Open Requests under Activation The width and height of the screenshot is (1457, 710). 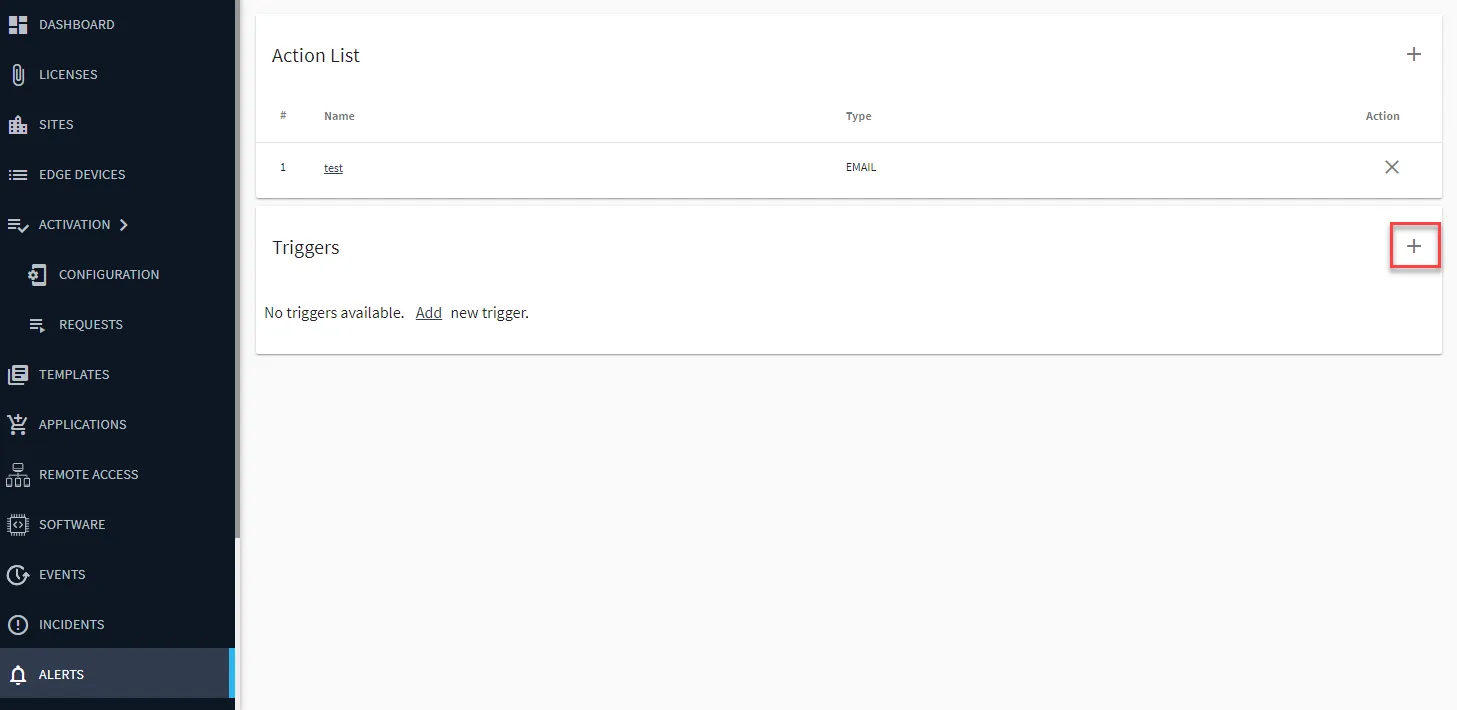click(x=91, y=324)
